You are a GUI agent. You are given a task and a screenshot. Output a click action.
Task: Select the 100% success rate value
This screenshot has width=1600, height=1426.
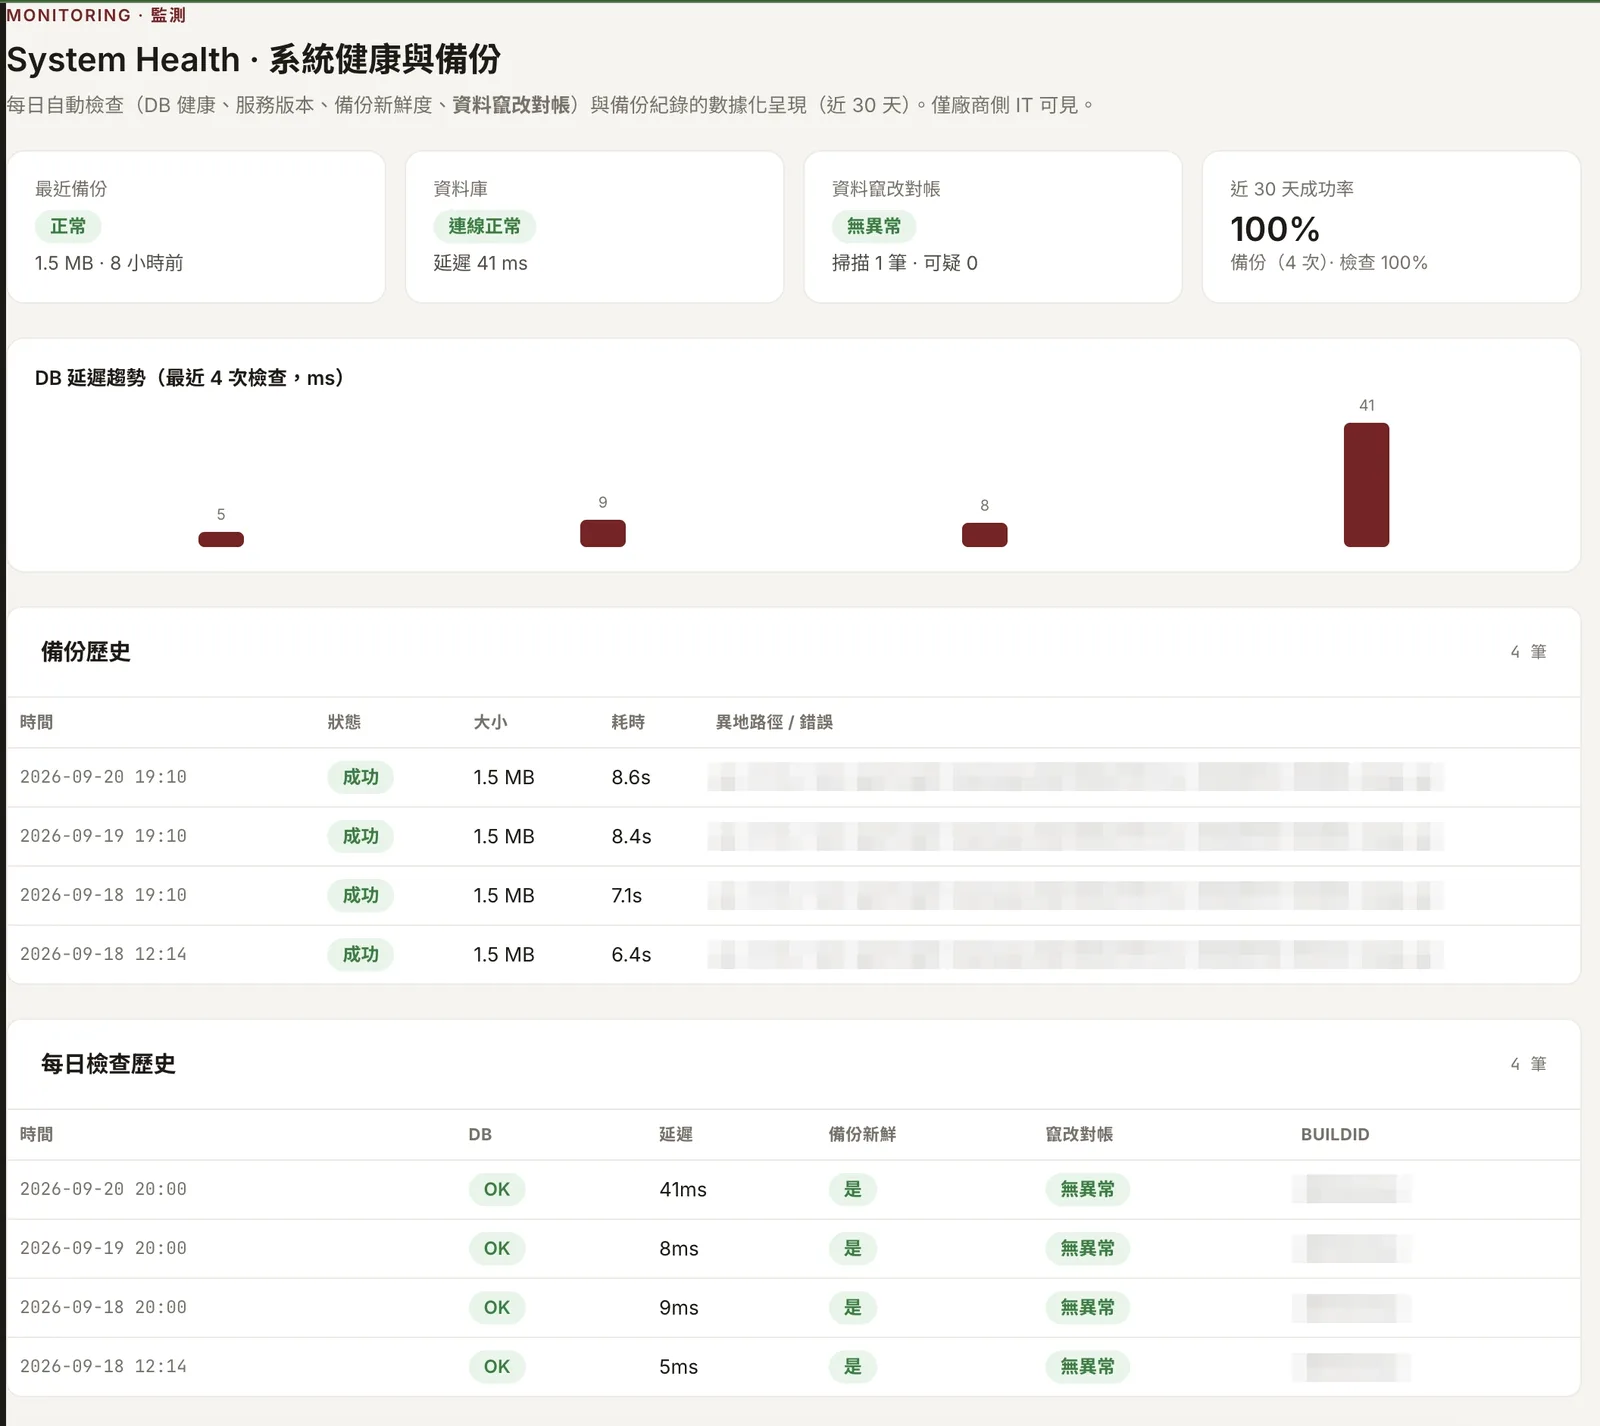[x=1275, y=229]
